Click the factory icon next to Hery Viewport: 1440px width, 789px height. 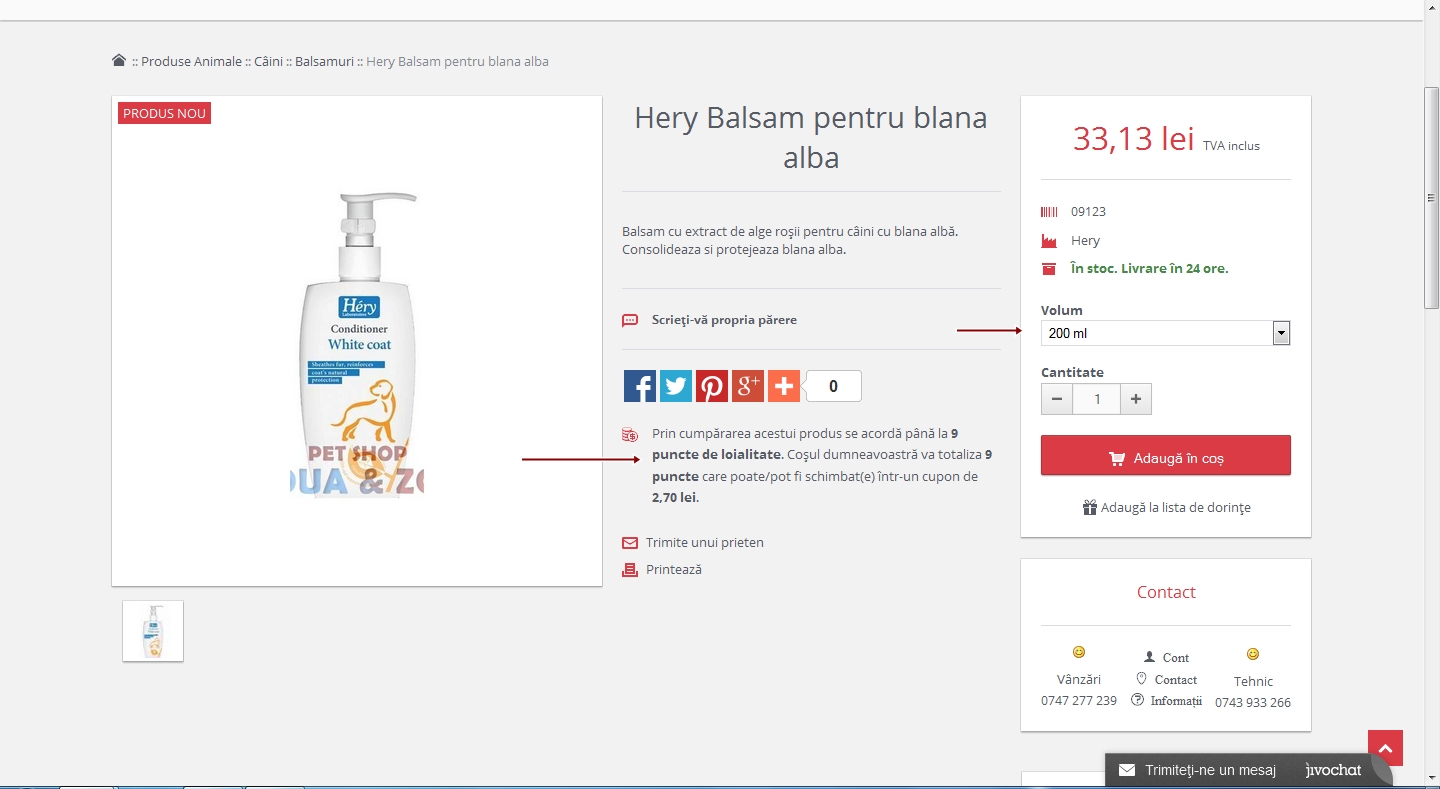[x=1049, y=241]
